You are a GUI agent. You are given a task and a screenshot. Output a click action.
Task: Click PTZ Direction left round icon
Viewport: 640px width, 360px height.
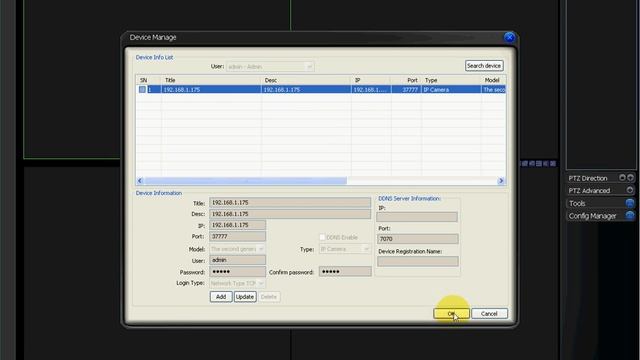click(x=622, y=178)
